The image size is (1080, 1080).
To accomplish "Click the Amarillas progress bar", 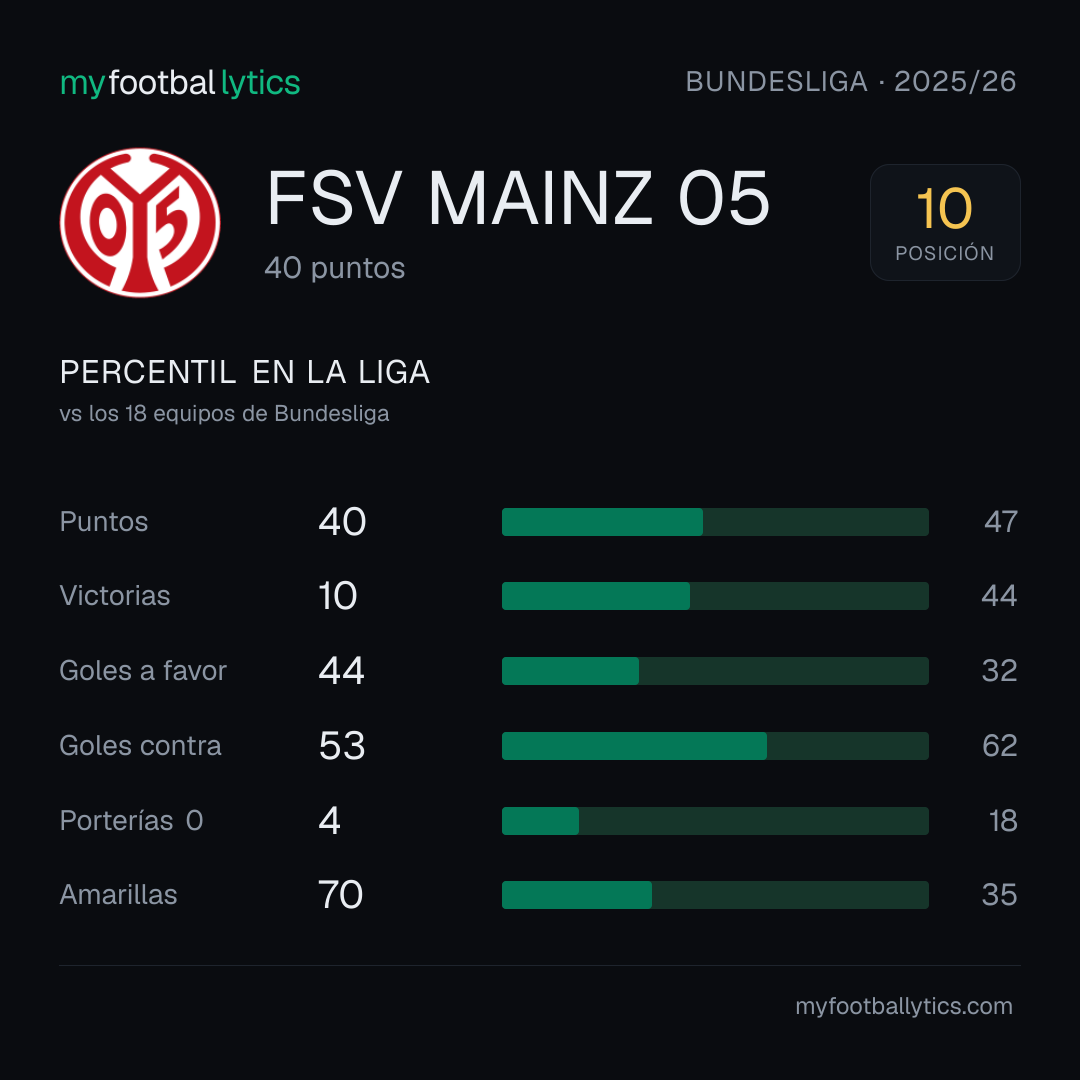I will tap(715, 895).
